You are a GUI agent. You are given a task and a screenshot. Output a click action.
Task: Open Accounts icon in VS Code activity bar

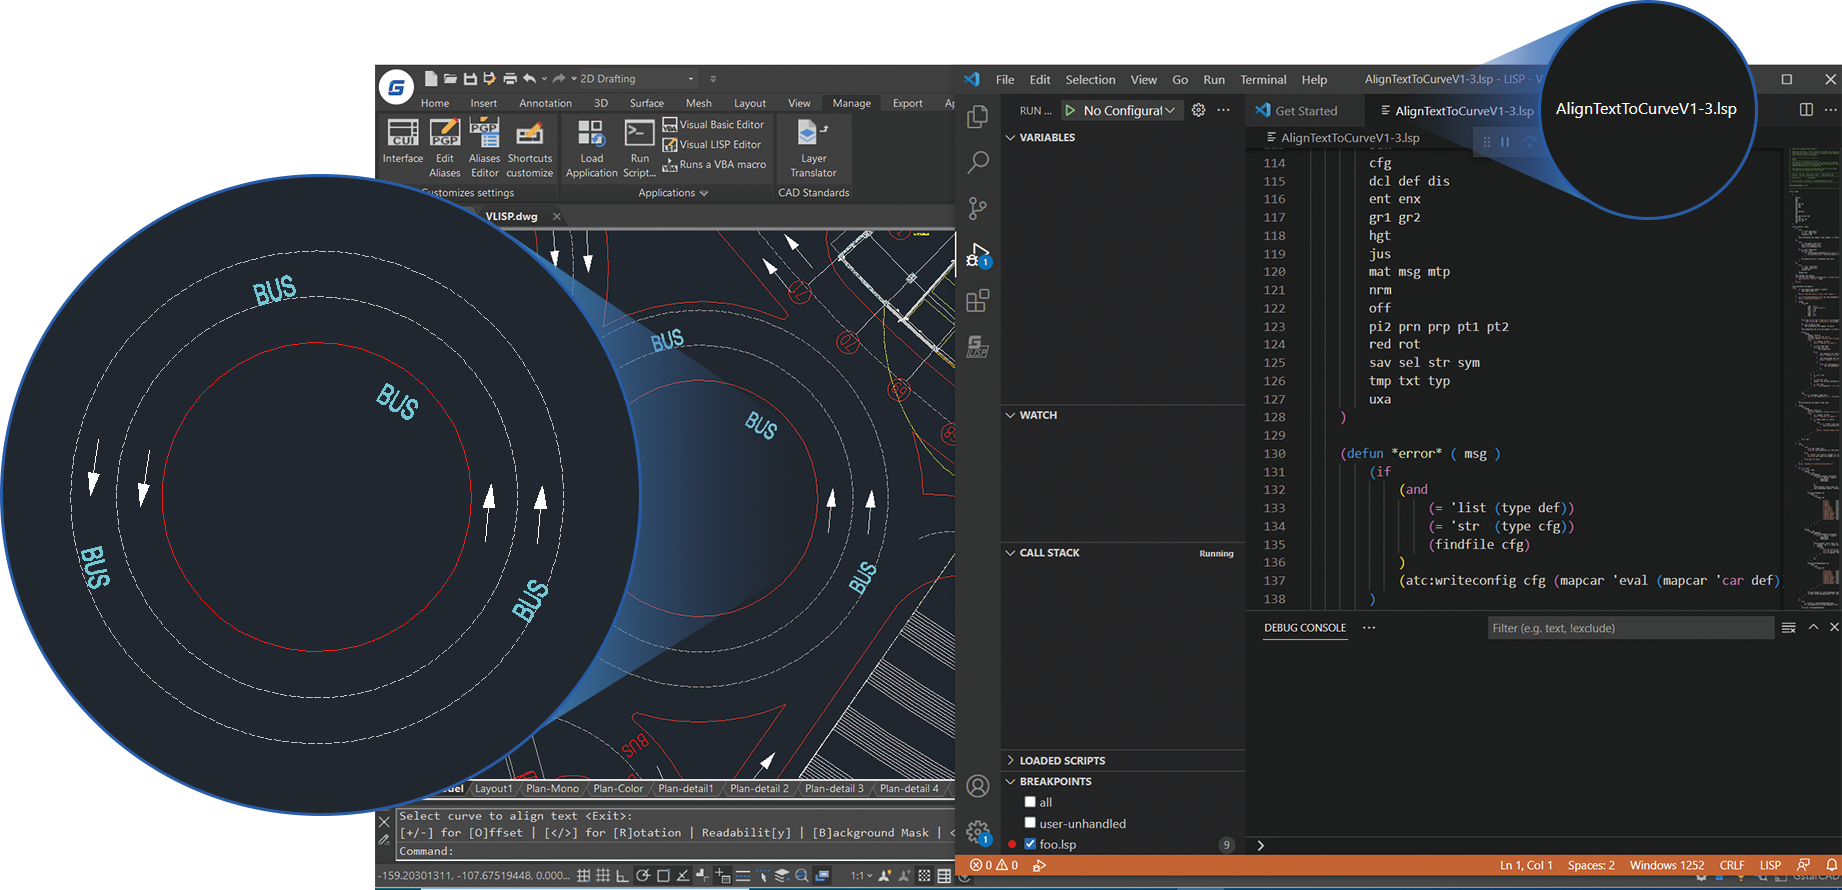click(978, 786)
